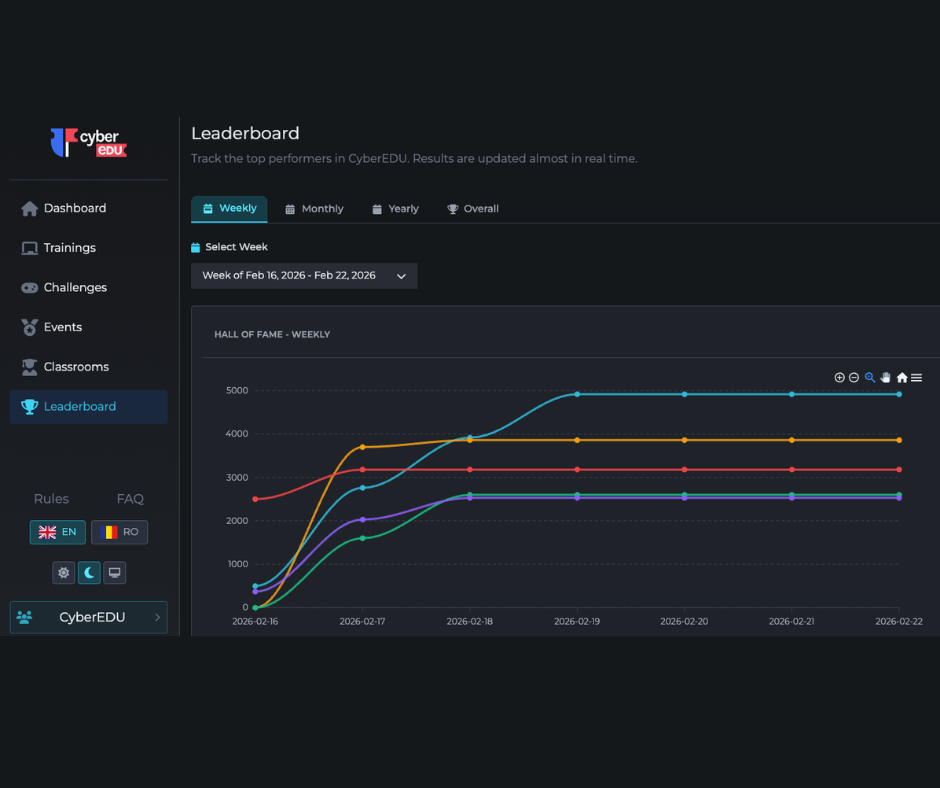
Task: Click the CyberEDU logo
Action: point(89,143)
